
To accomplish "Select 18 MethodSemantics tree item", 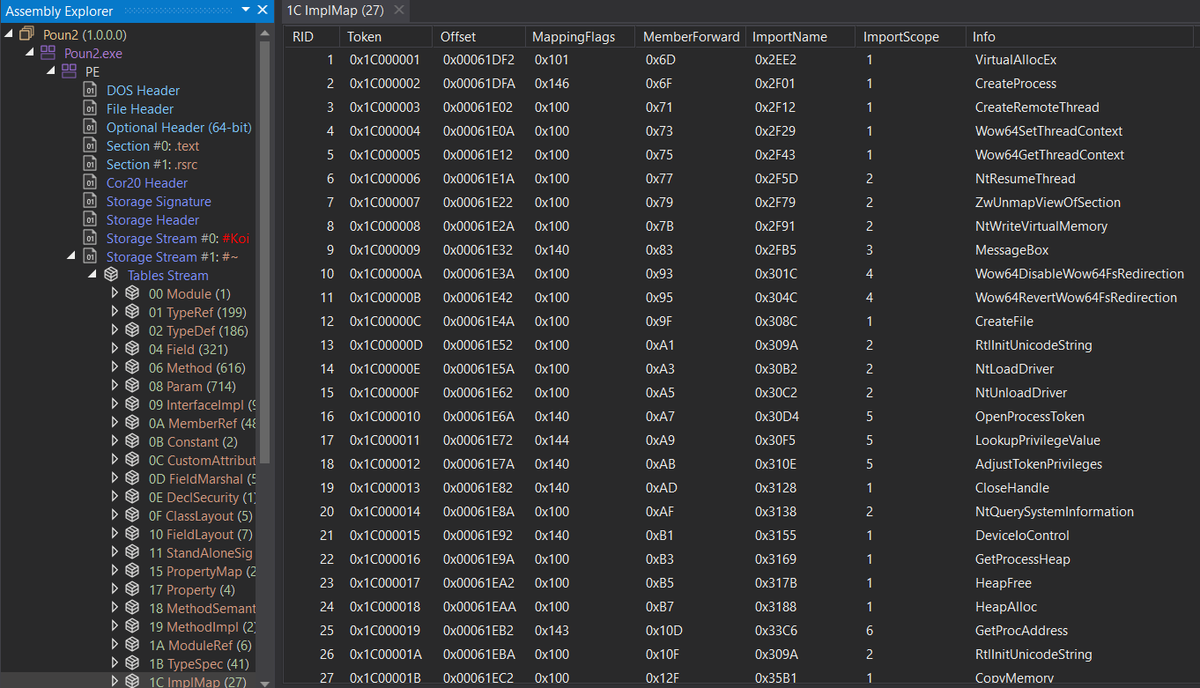I will [202, 608].
